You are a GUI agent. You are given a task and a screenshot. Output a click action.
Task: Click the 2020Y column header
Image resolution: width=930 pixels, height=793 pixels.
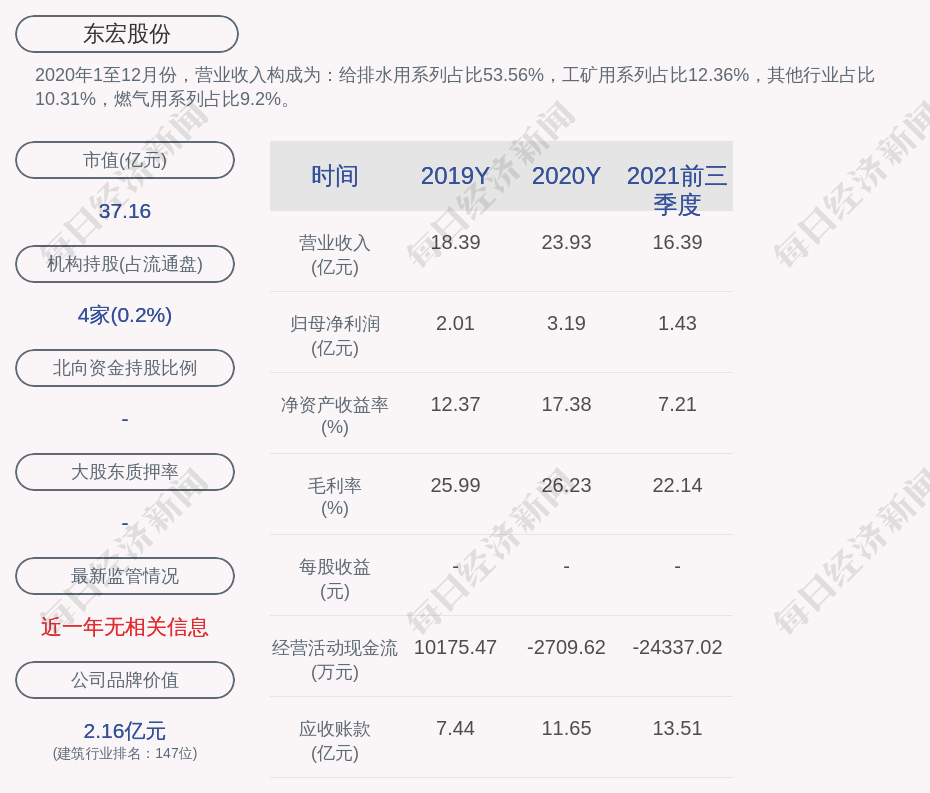tap(566, 176)
